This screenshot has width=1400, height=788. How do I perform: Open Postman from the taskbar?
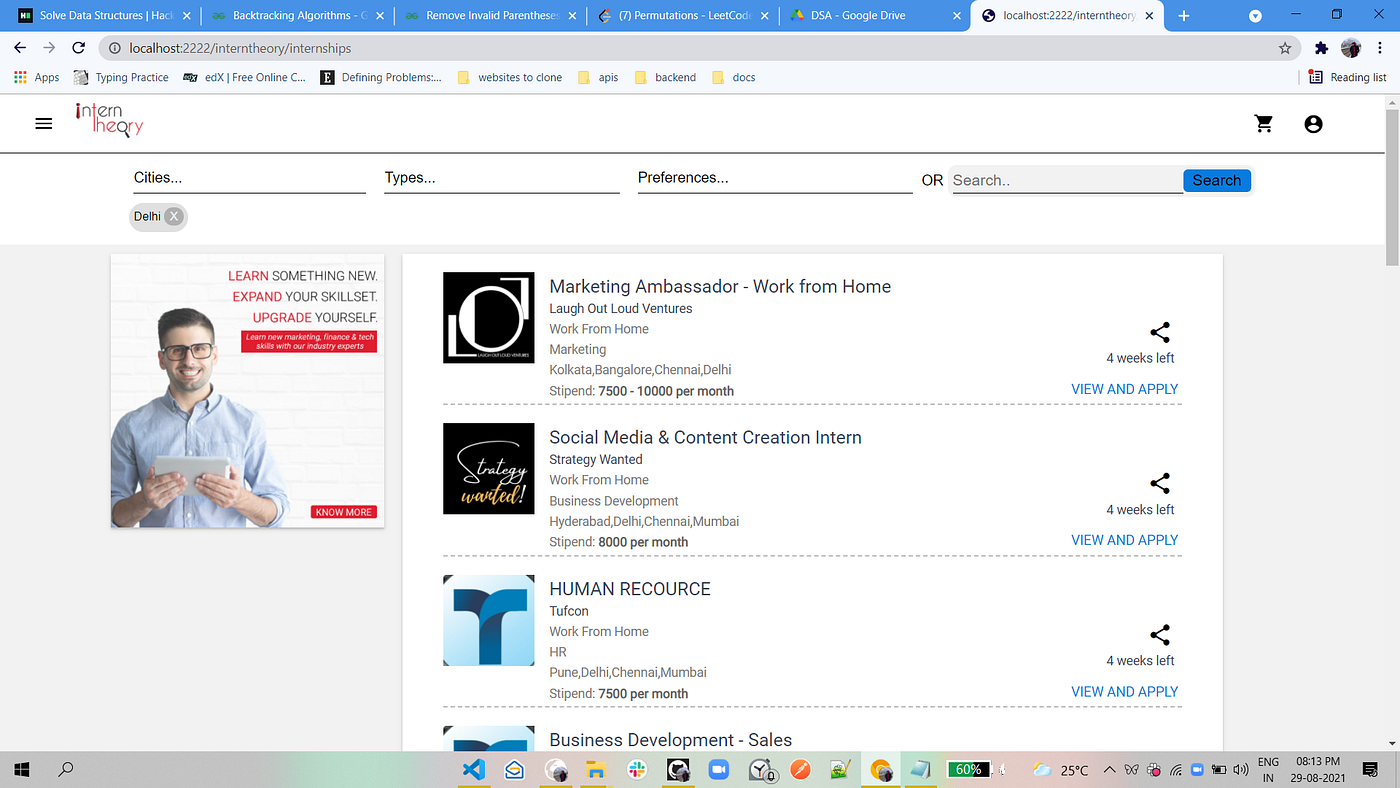[x=800, y=769]
